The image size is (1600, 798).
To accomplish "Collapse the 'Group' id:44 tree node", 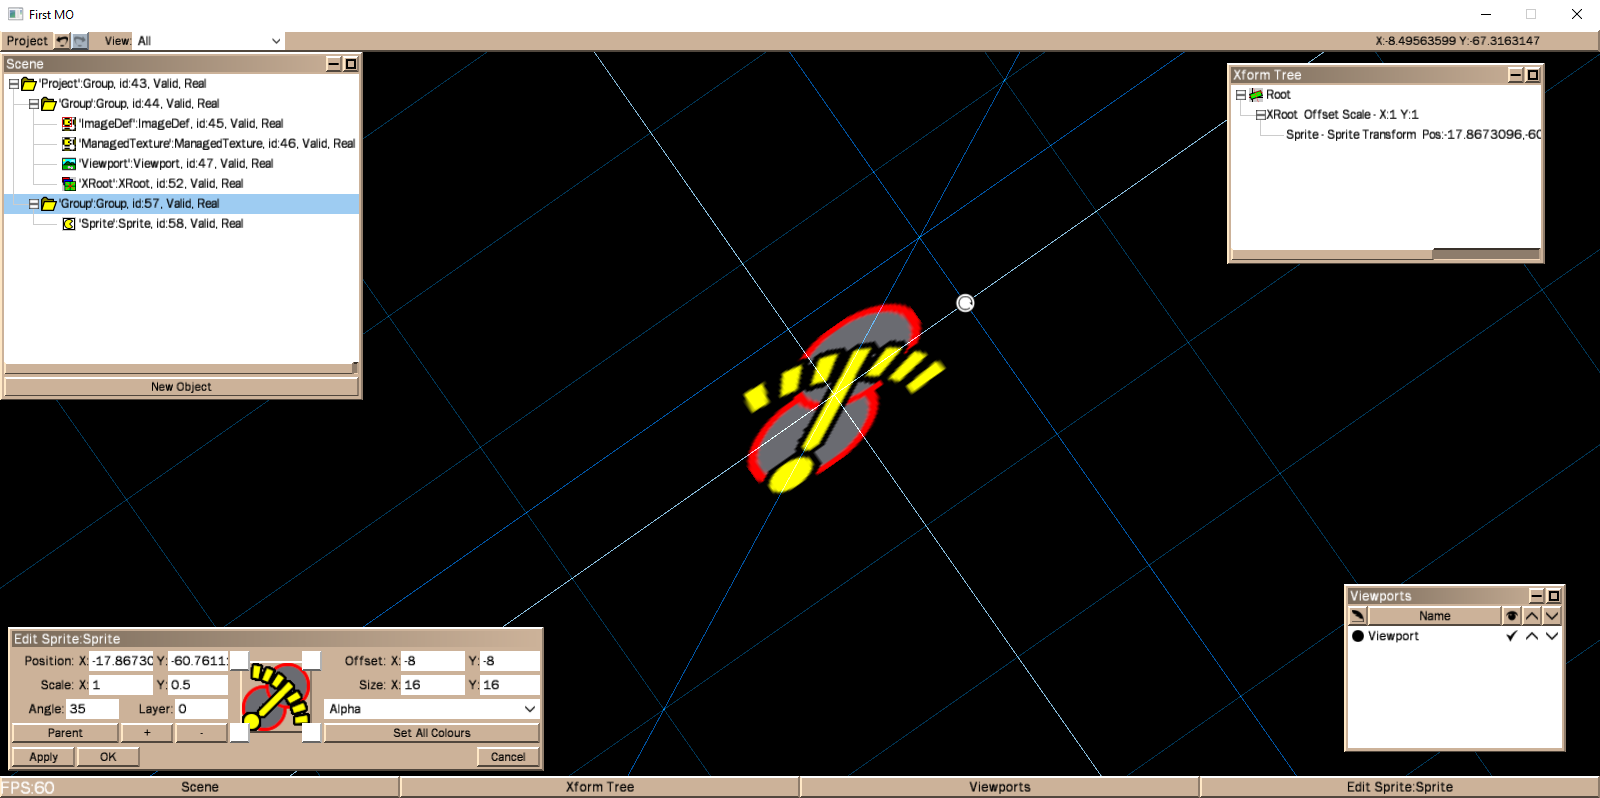I will click(34, 104).
